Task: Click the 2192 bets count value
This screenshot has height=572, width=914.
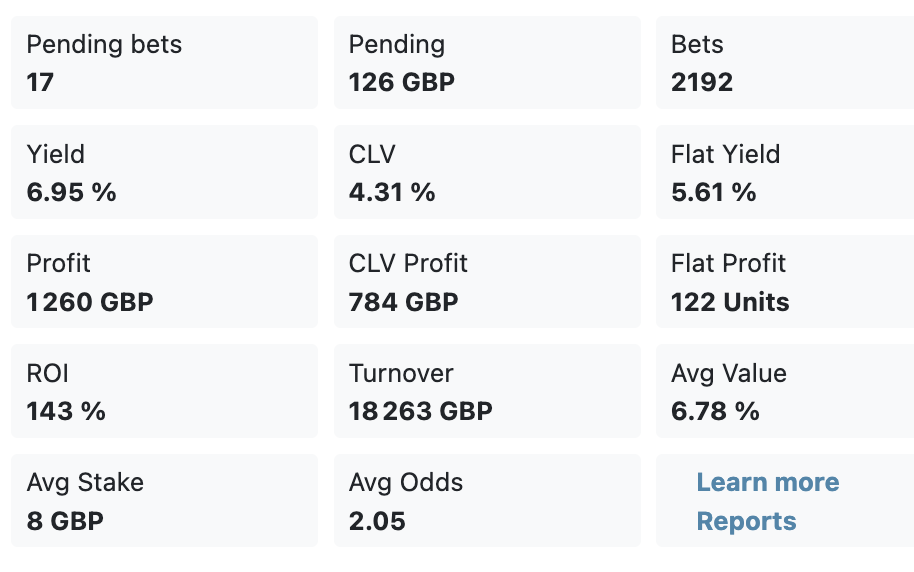Action: click(702, 82)
